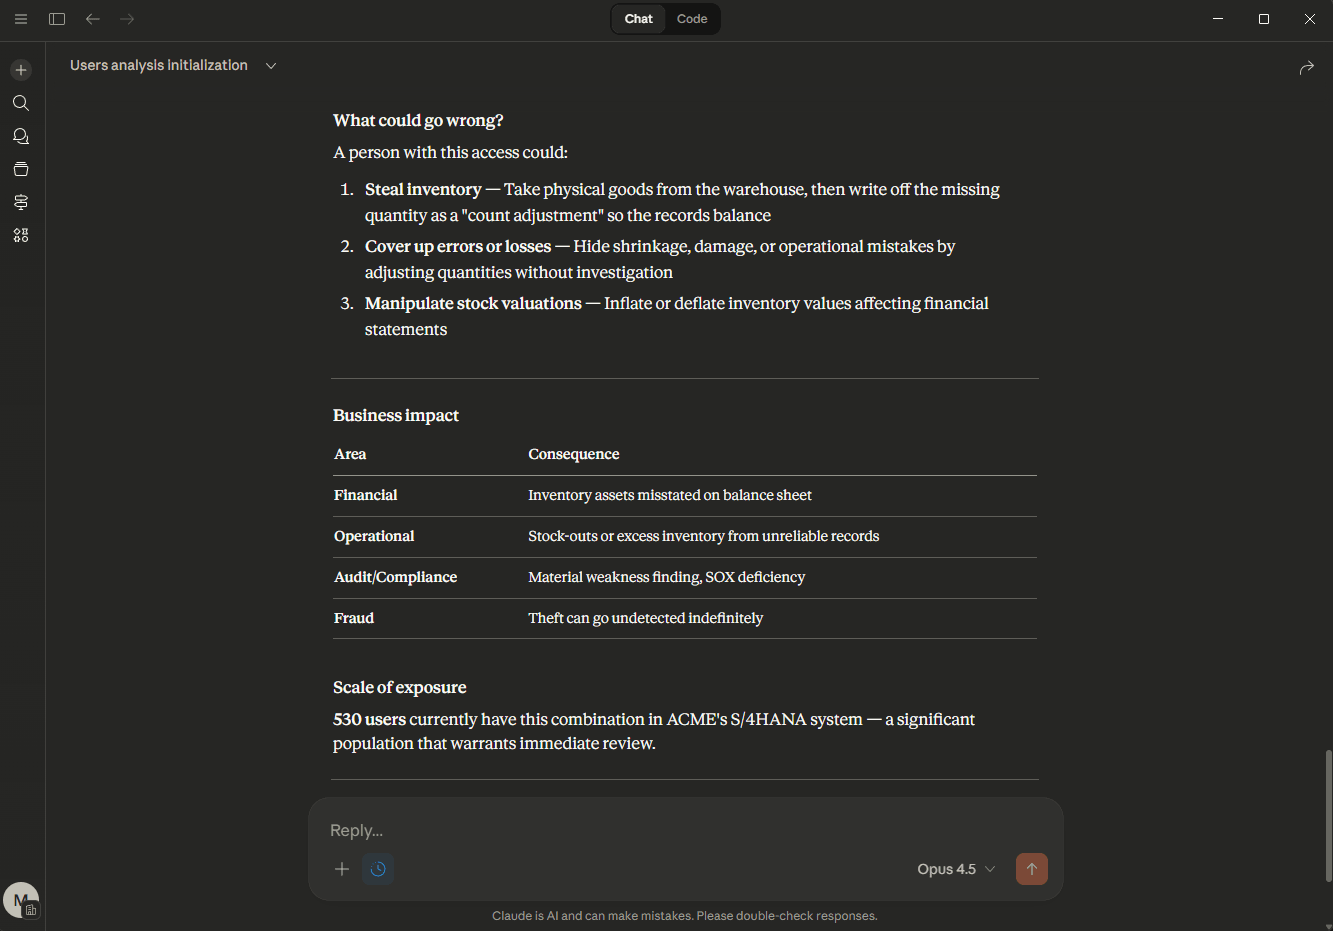Start a new chat with plus icon

point(21,70)
